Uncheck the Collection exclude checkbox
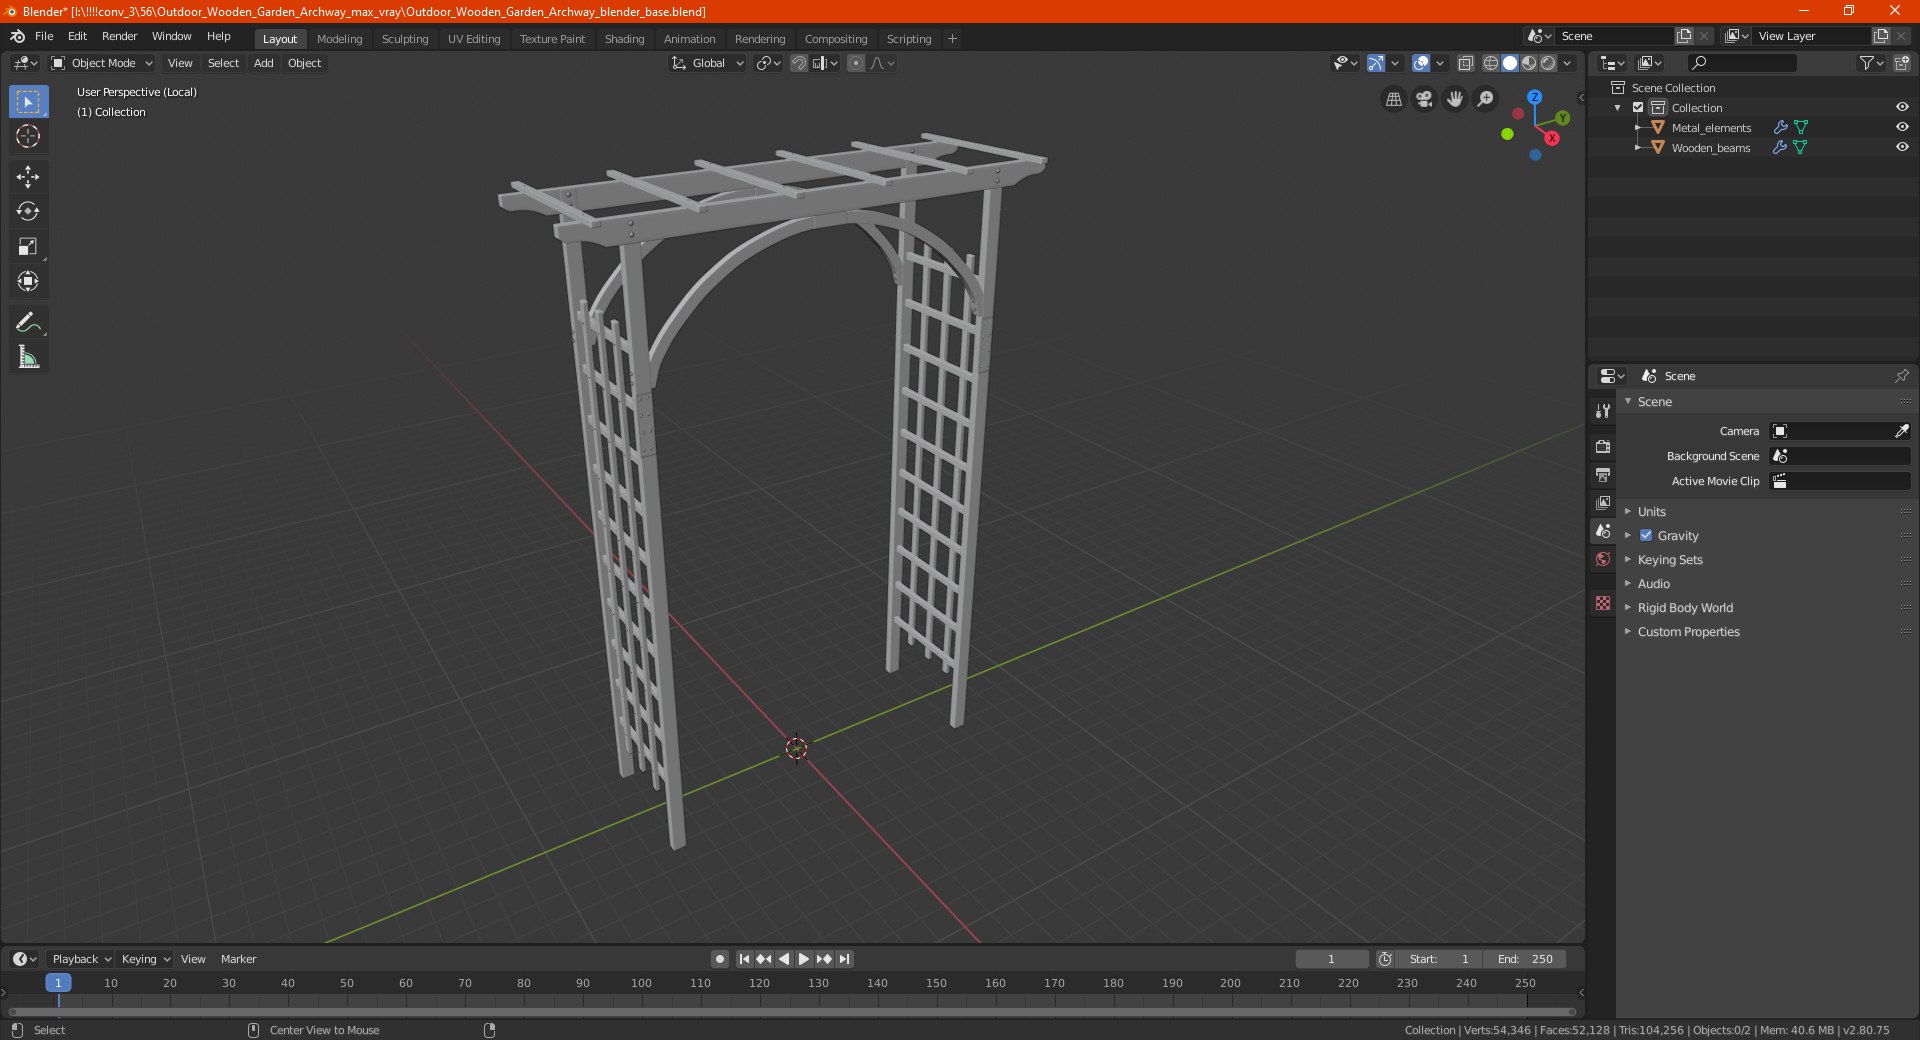The width and height of the screenshot is (1920, 1040). point(1638,107)
